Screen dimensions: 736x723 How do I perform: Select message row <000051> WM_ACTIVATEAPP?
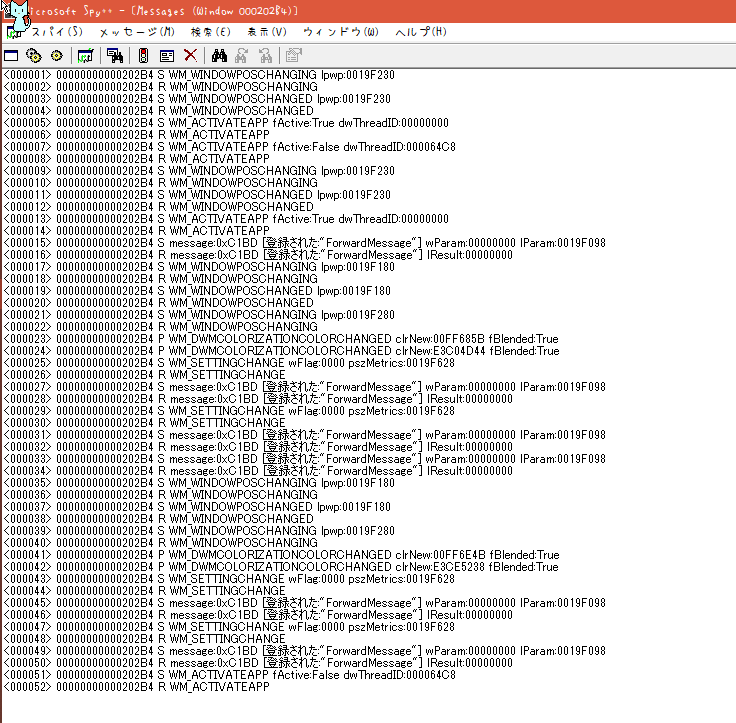click(230, 675)
